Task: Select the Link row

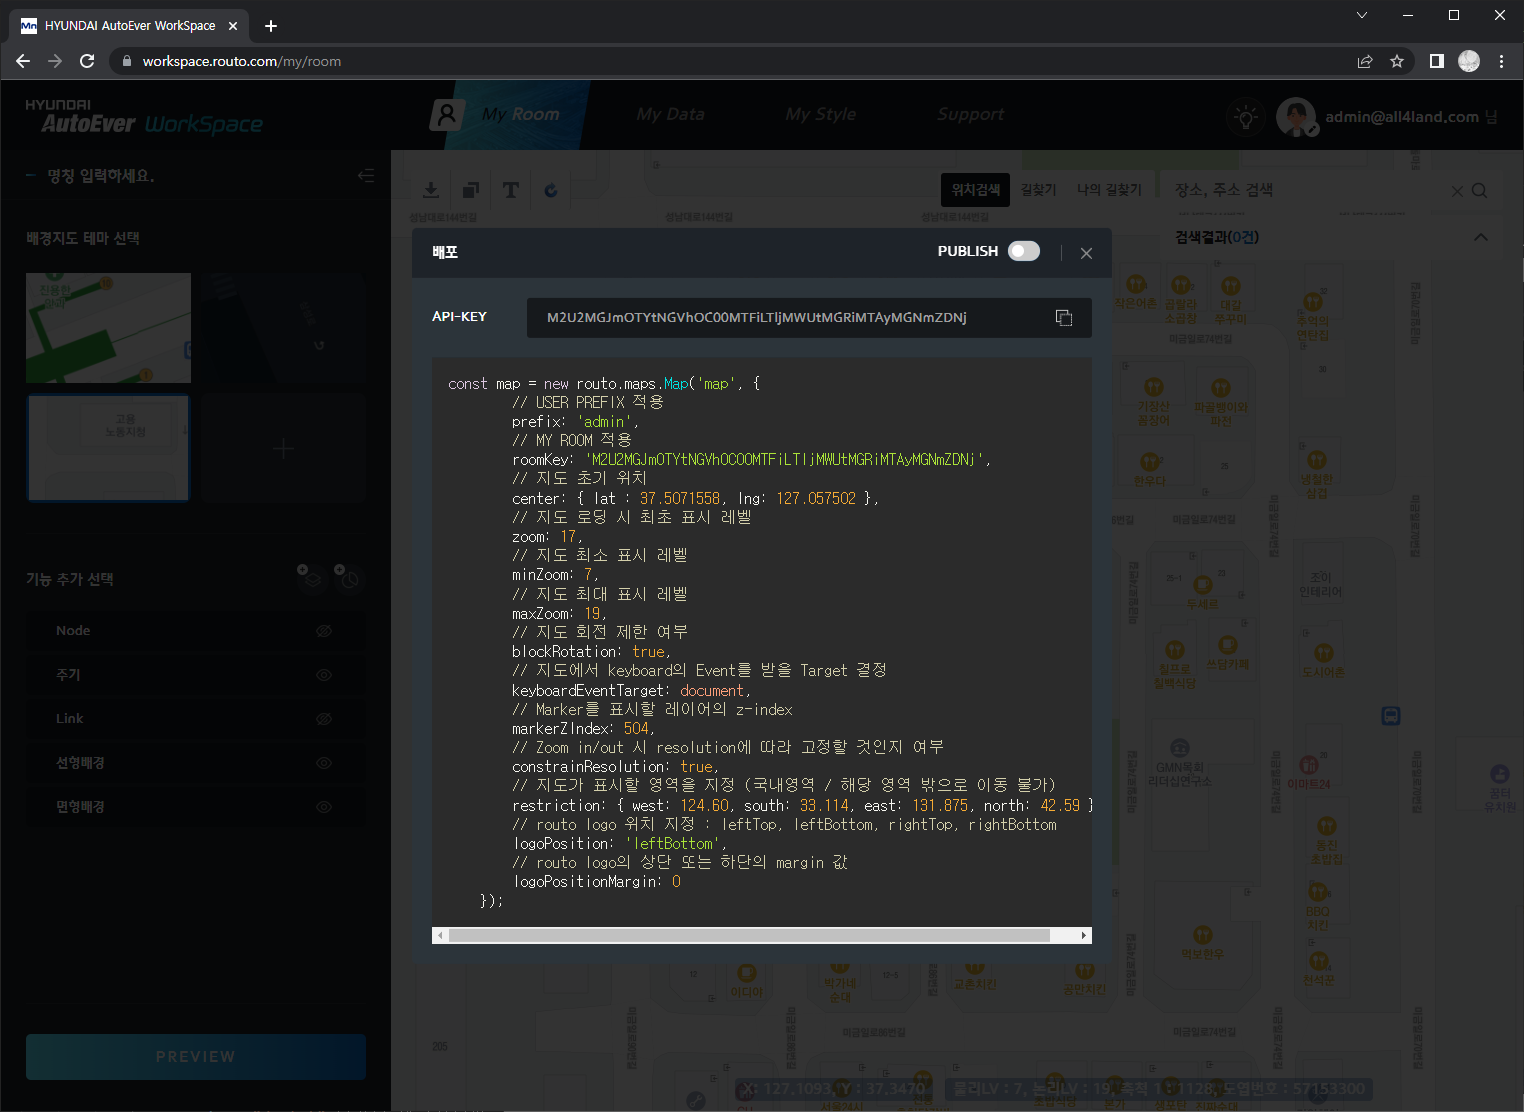Action: (196, 719)
